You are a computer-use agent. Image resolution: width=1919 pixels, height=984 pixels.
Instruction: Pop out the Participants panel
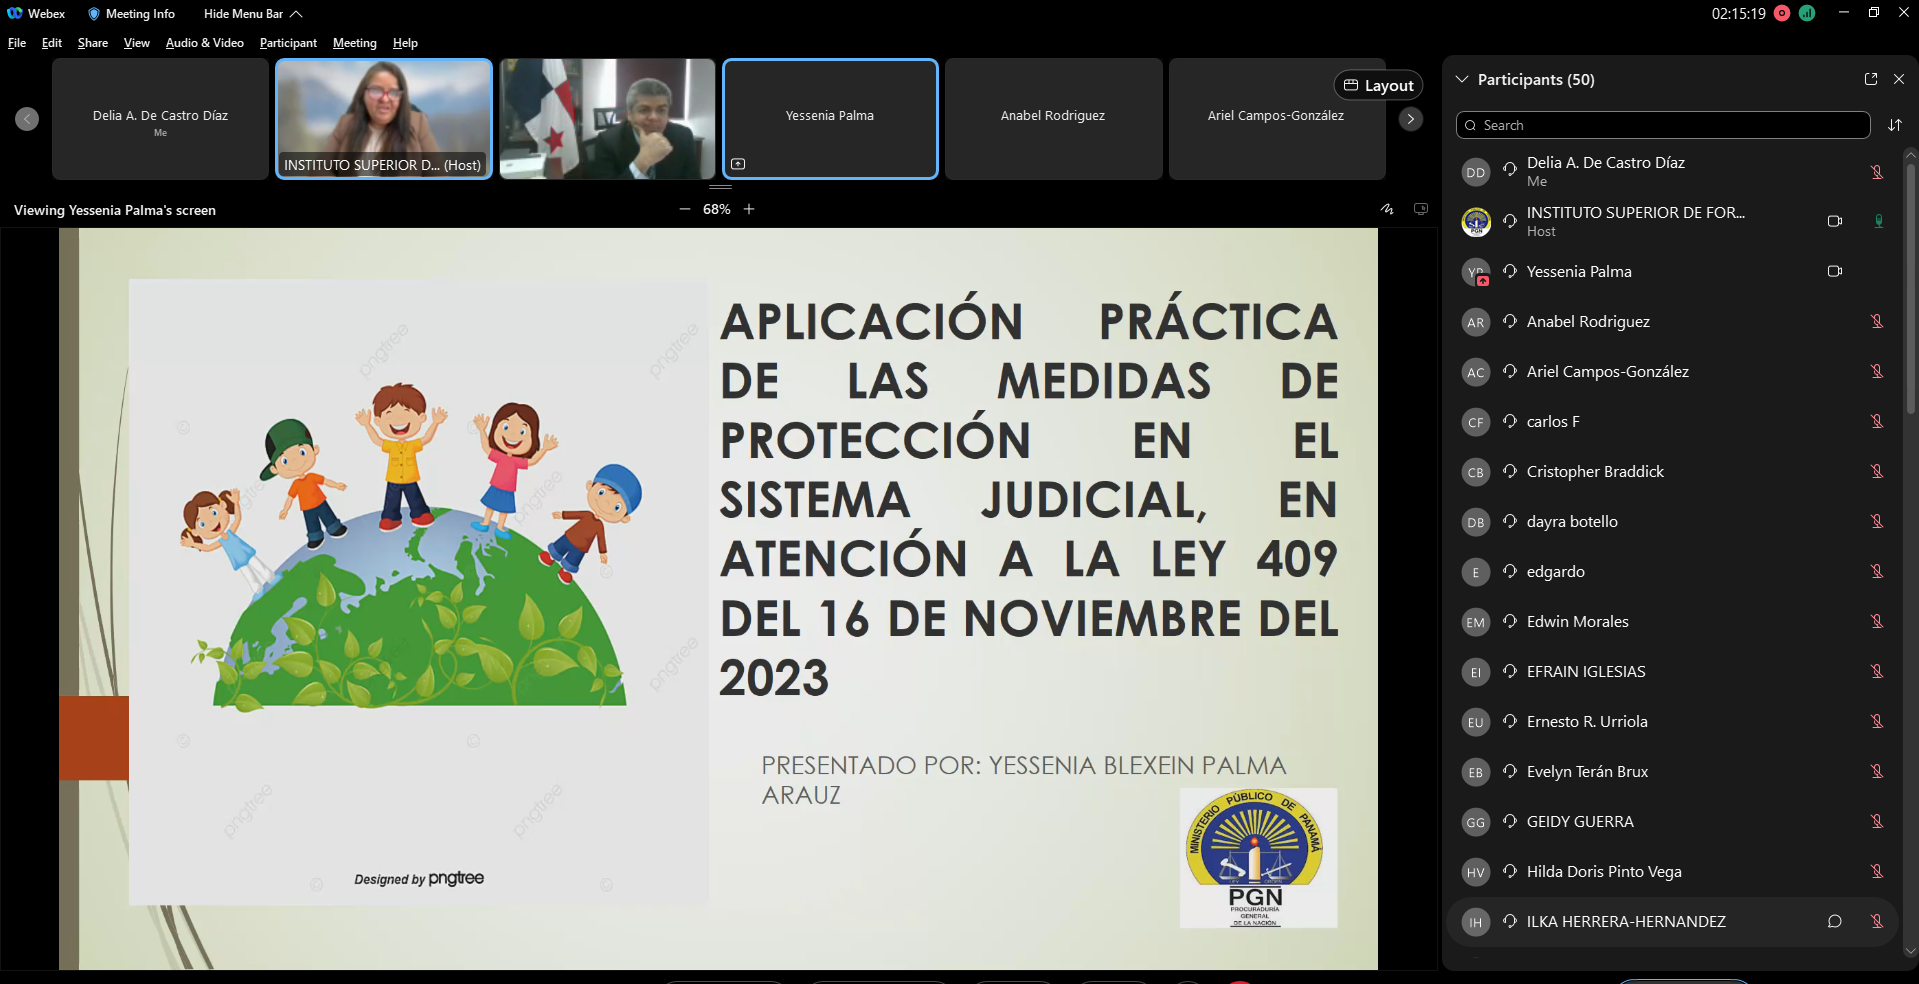[1871, 79]
